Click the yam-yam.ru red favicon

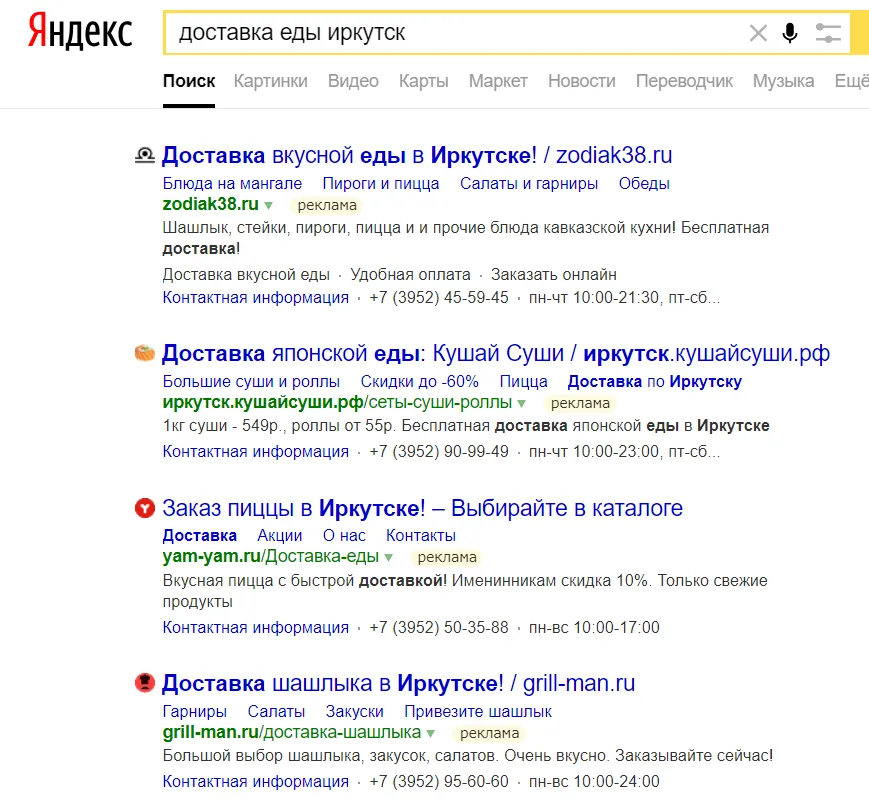(145, 507)
